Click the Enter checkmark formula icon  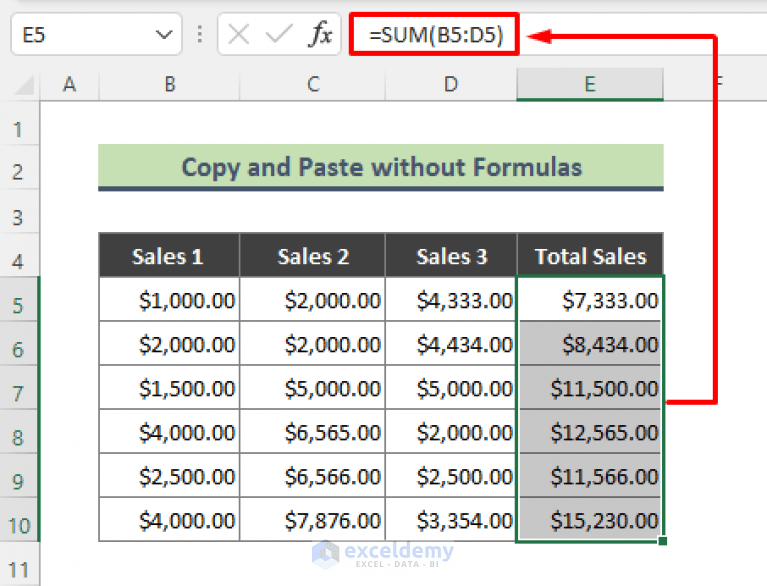coord(279,35)
